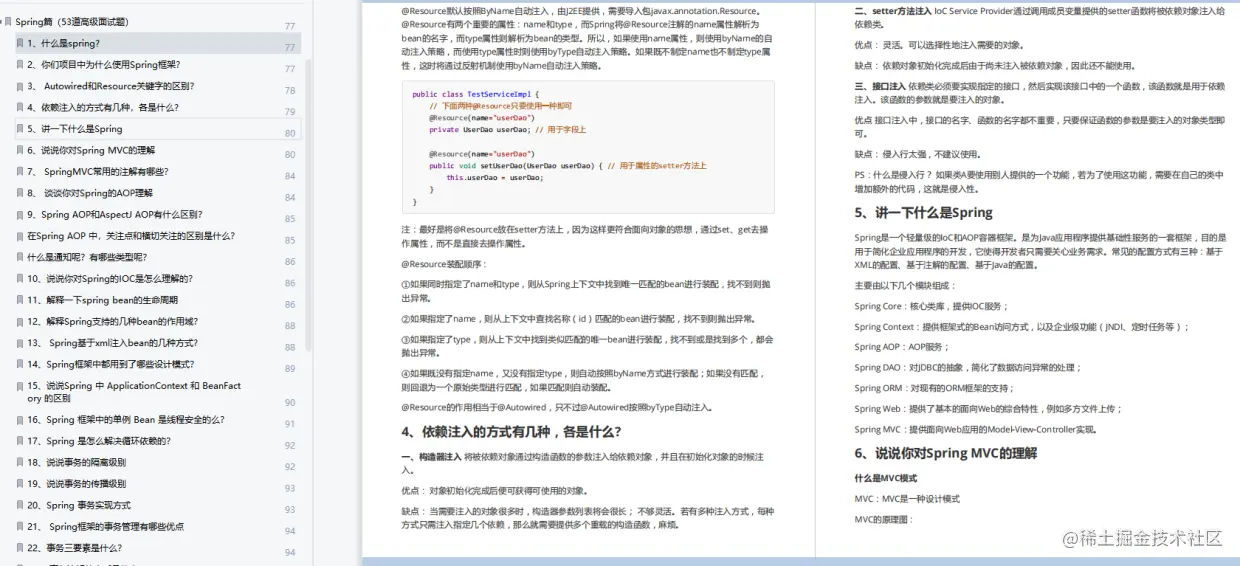Click bookmark icon for Spring框架的事务管理有哪些优点
Screen dimensions: 1240x566
[19, 527]
